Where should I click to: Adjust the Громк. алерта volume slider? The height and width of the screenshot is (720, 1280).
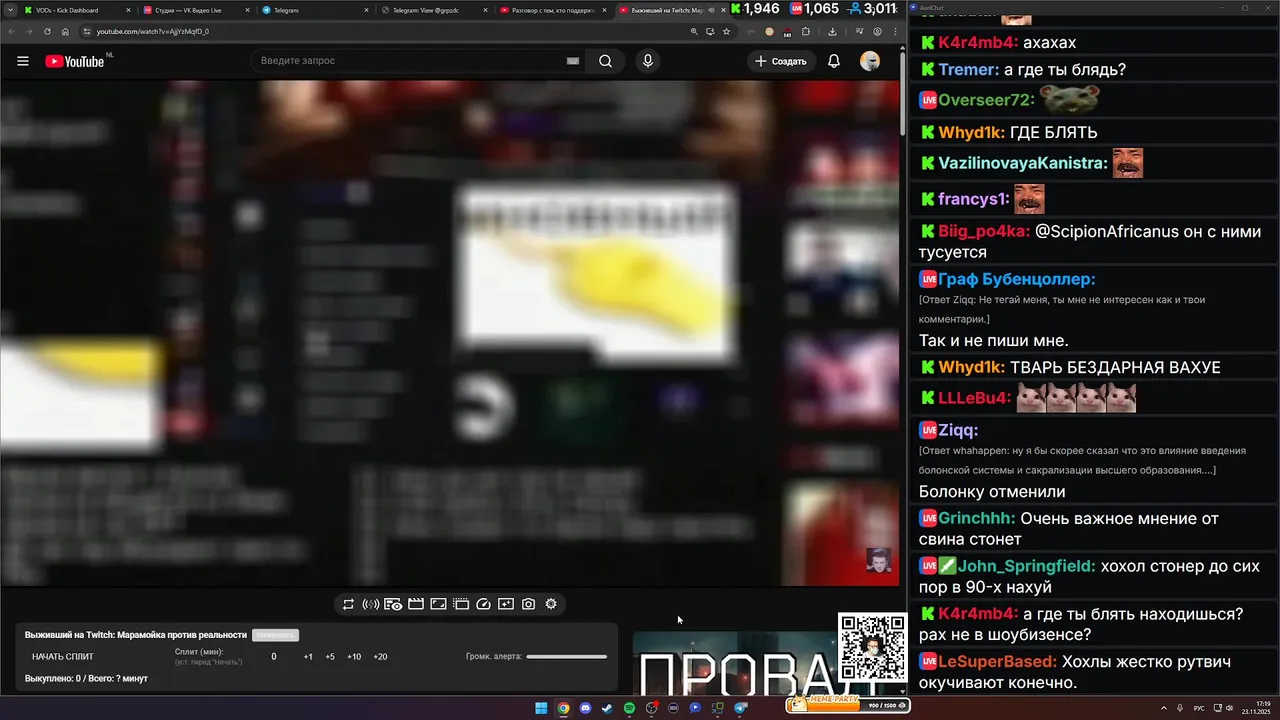(566, 657)
